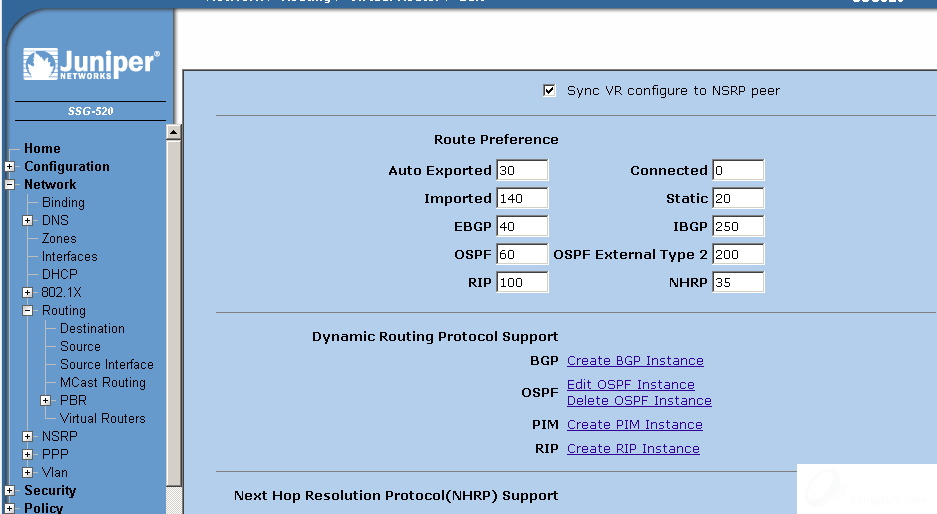Expand the 802.1X submenu
937x514 pixels.
(x=28, y=293)
